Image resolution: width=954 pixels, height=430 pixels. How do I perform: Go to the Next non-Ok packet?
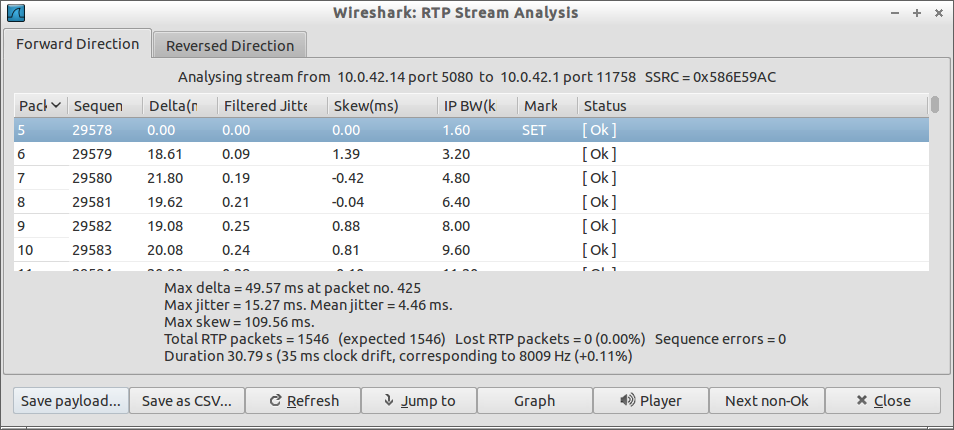coord(767,401)
